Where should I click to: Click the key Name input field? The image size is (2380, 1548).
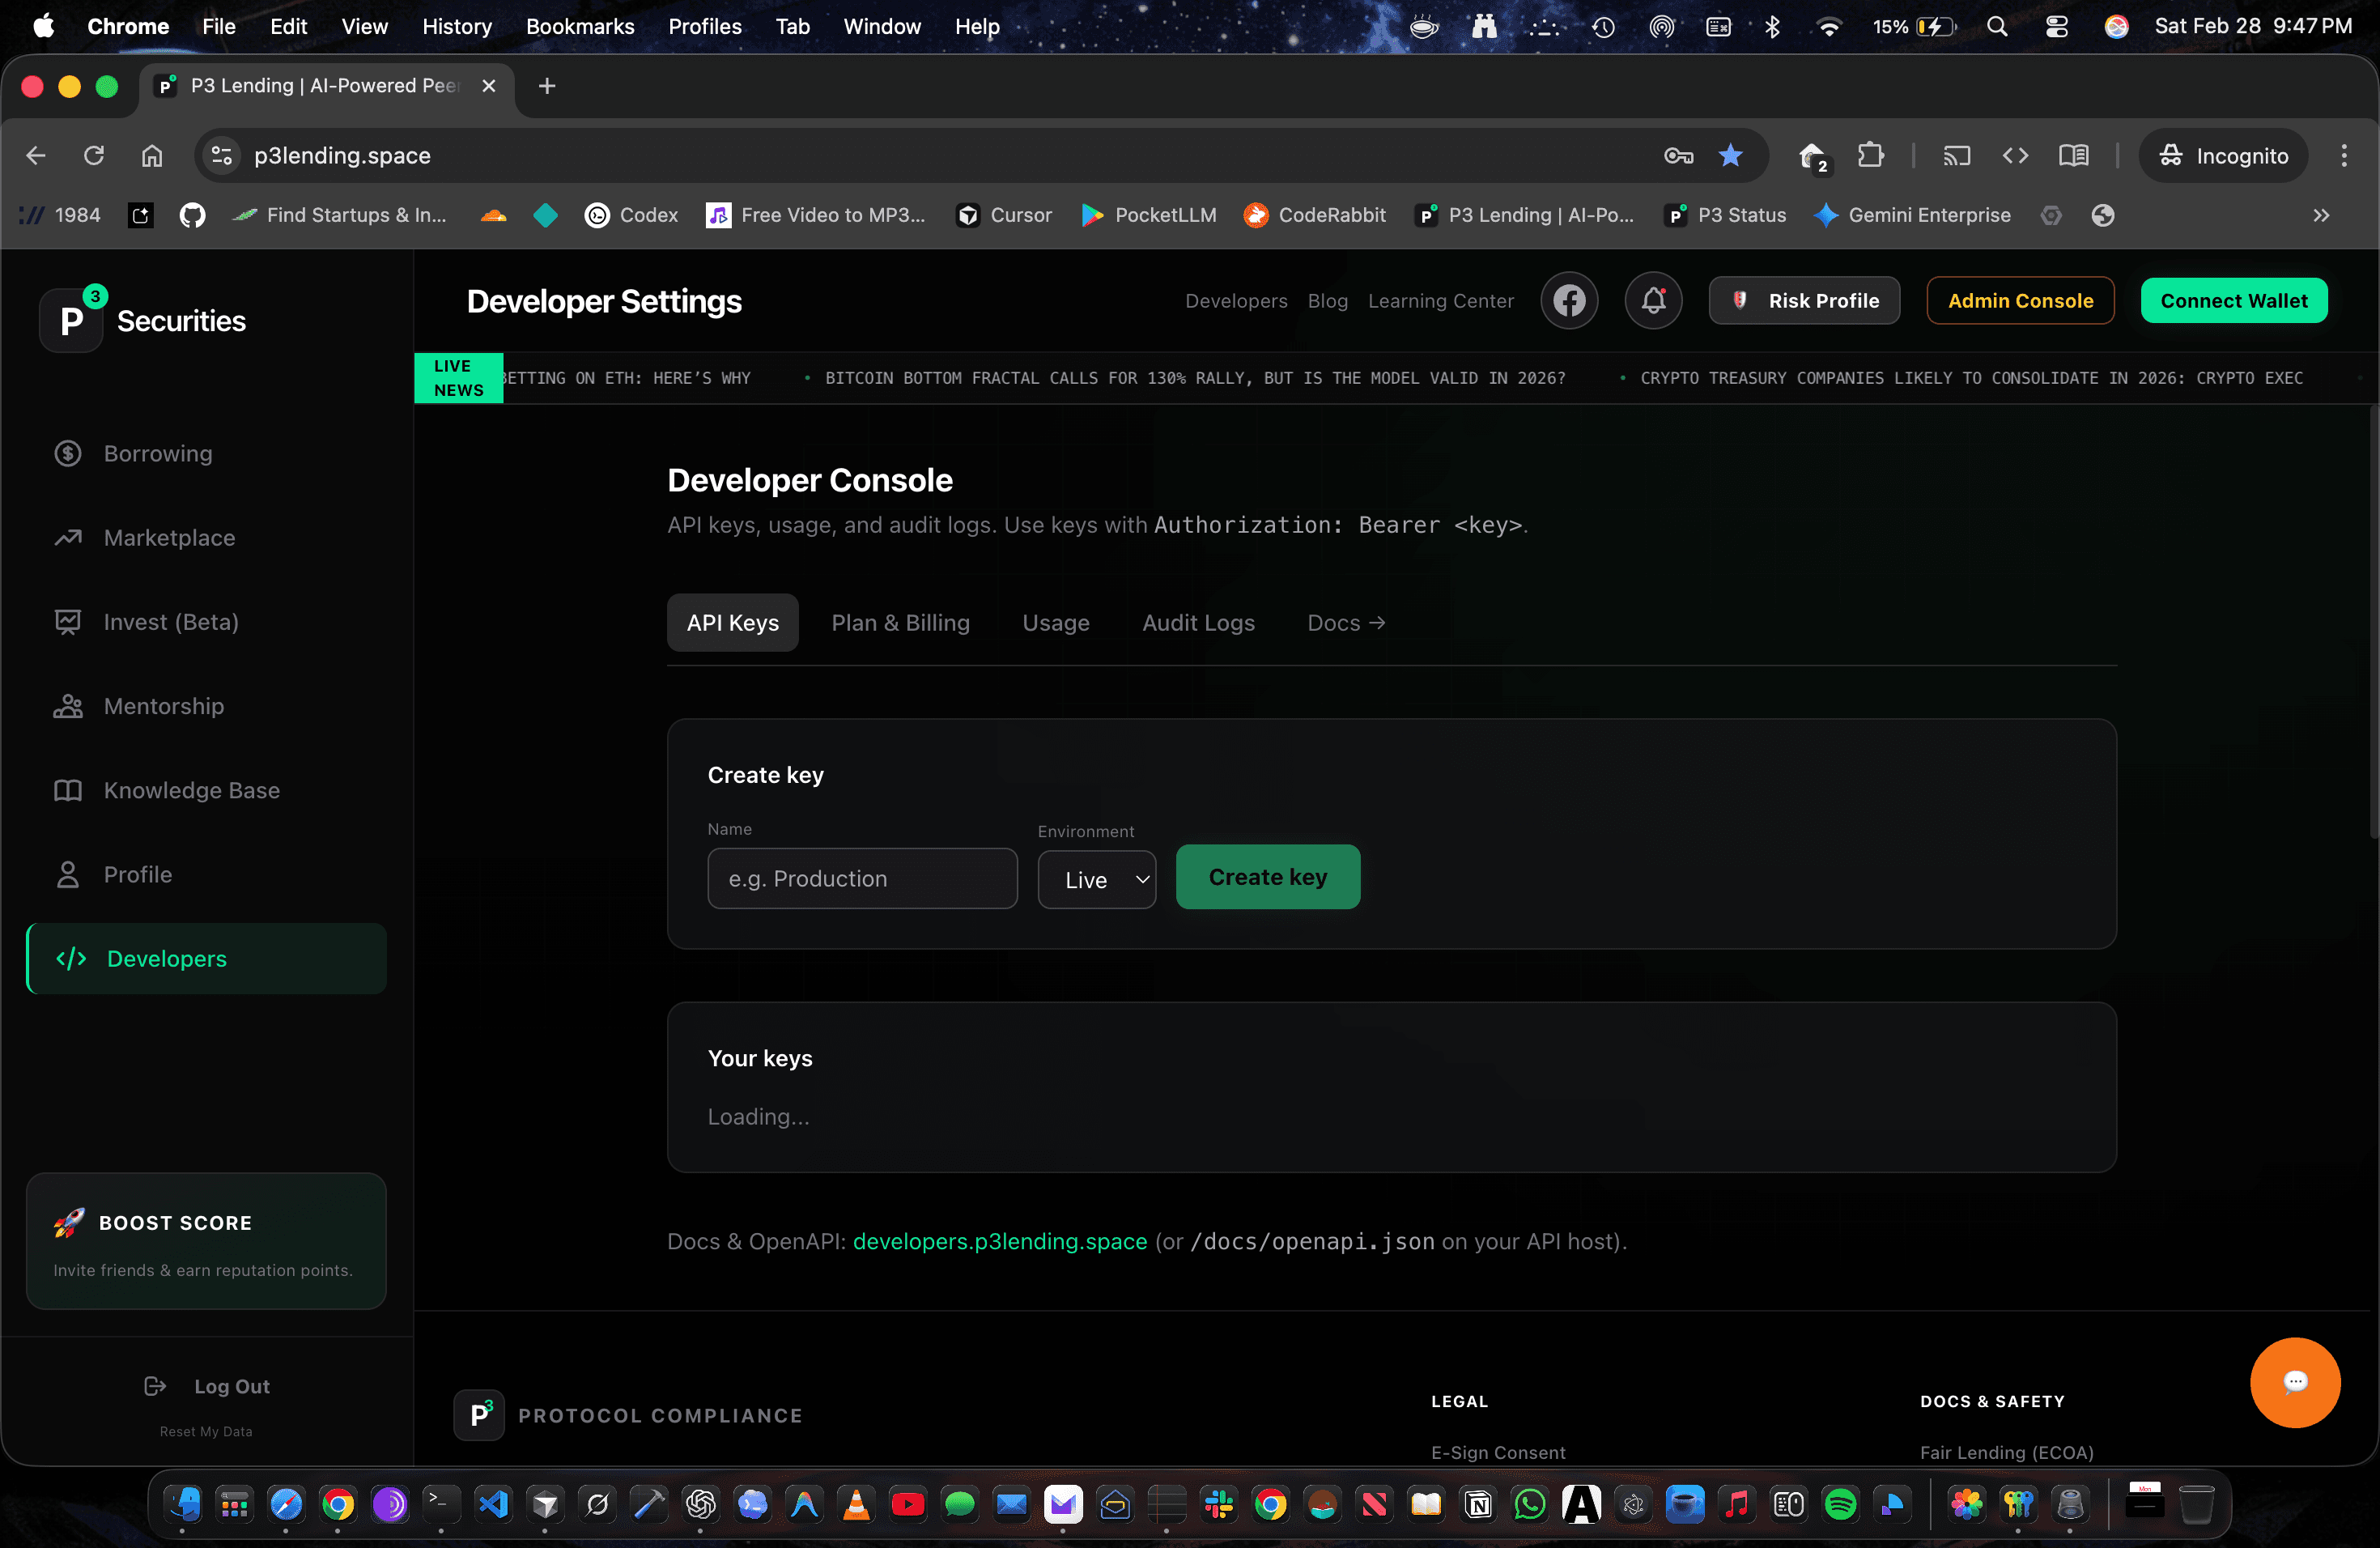tap(862, 878)
